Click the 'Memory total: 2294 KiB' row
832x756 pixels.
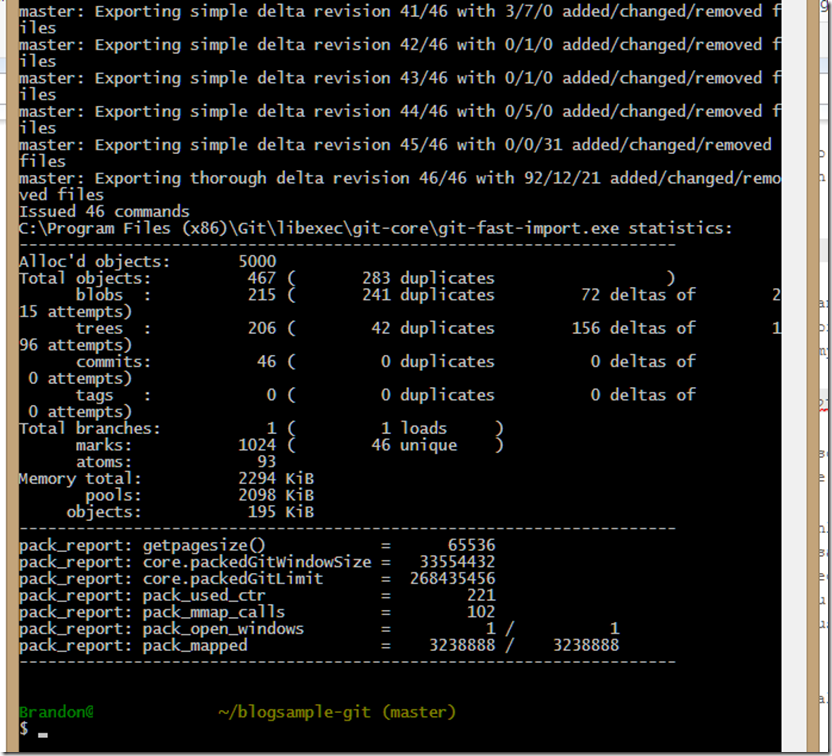tap(167, 479)
